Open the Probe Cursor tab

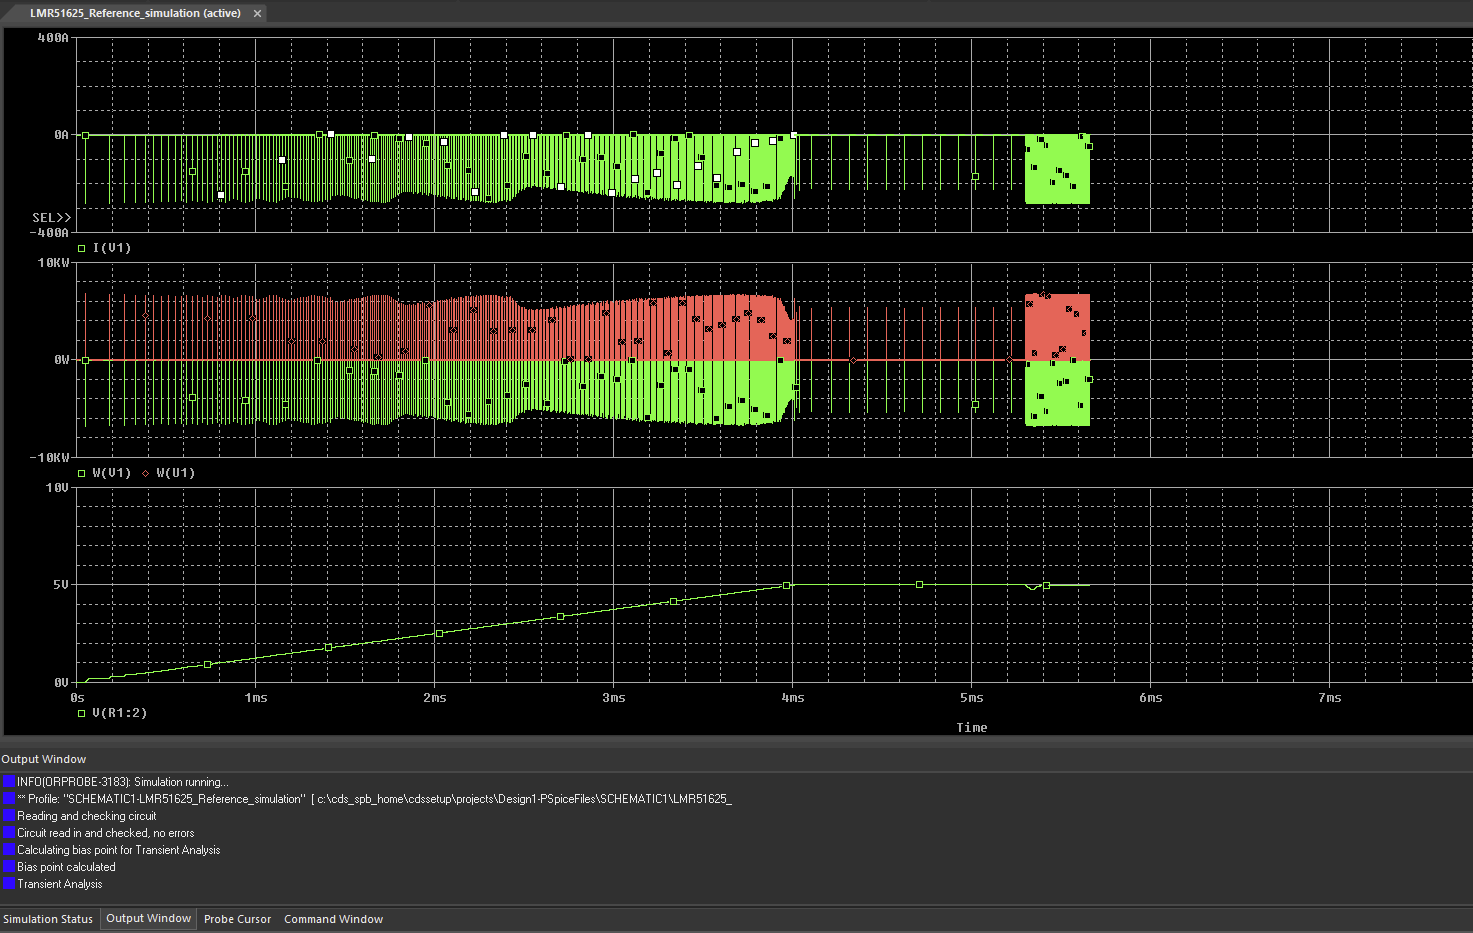[x=237, y=919]
